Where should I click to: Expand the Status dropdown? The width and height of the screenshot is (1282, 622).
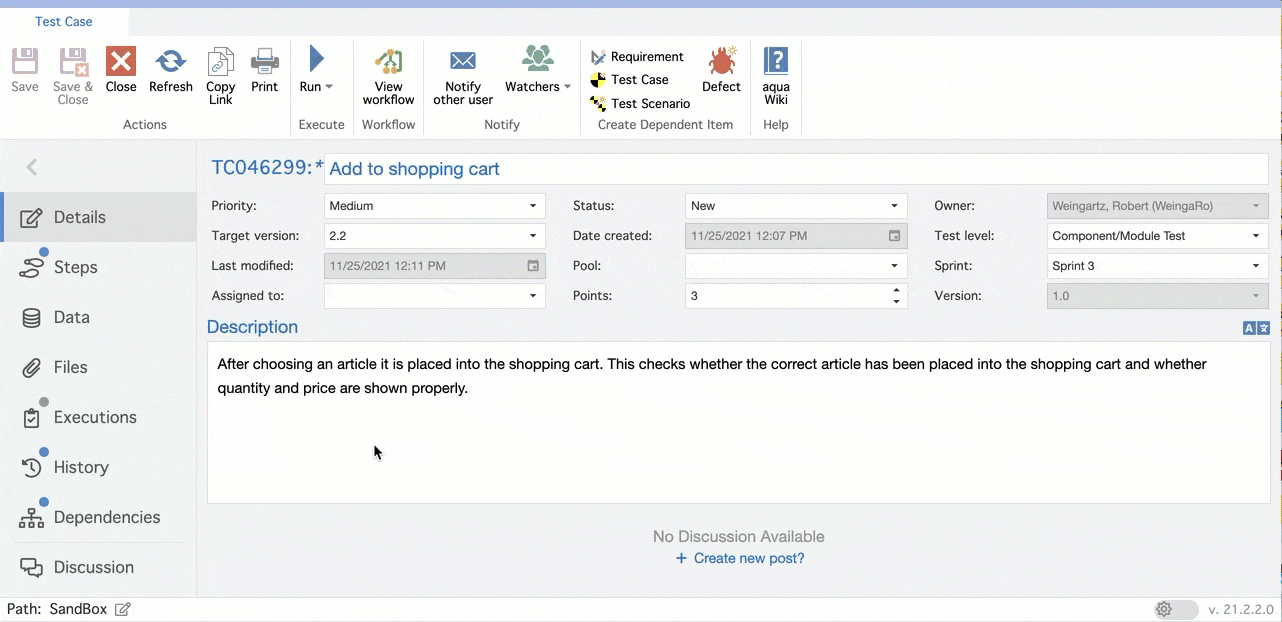click(x=894, y=206)
